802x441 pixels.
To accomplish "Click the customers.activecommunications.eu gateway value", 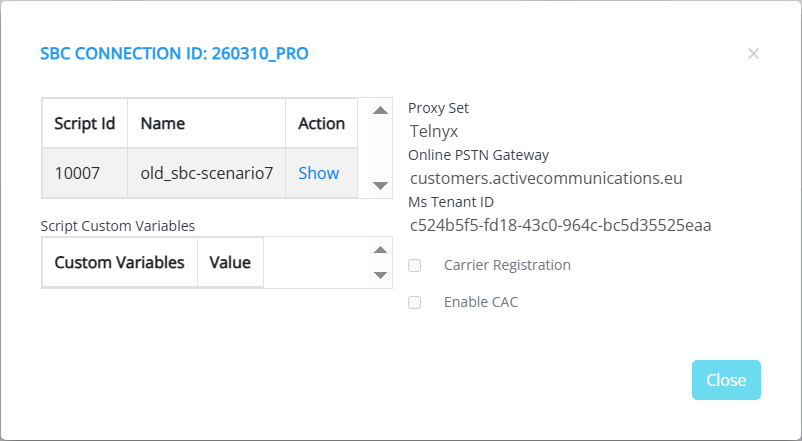I will pos(546,178).
